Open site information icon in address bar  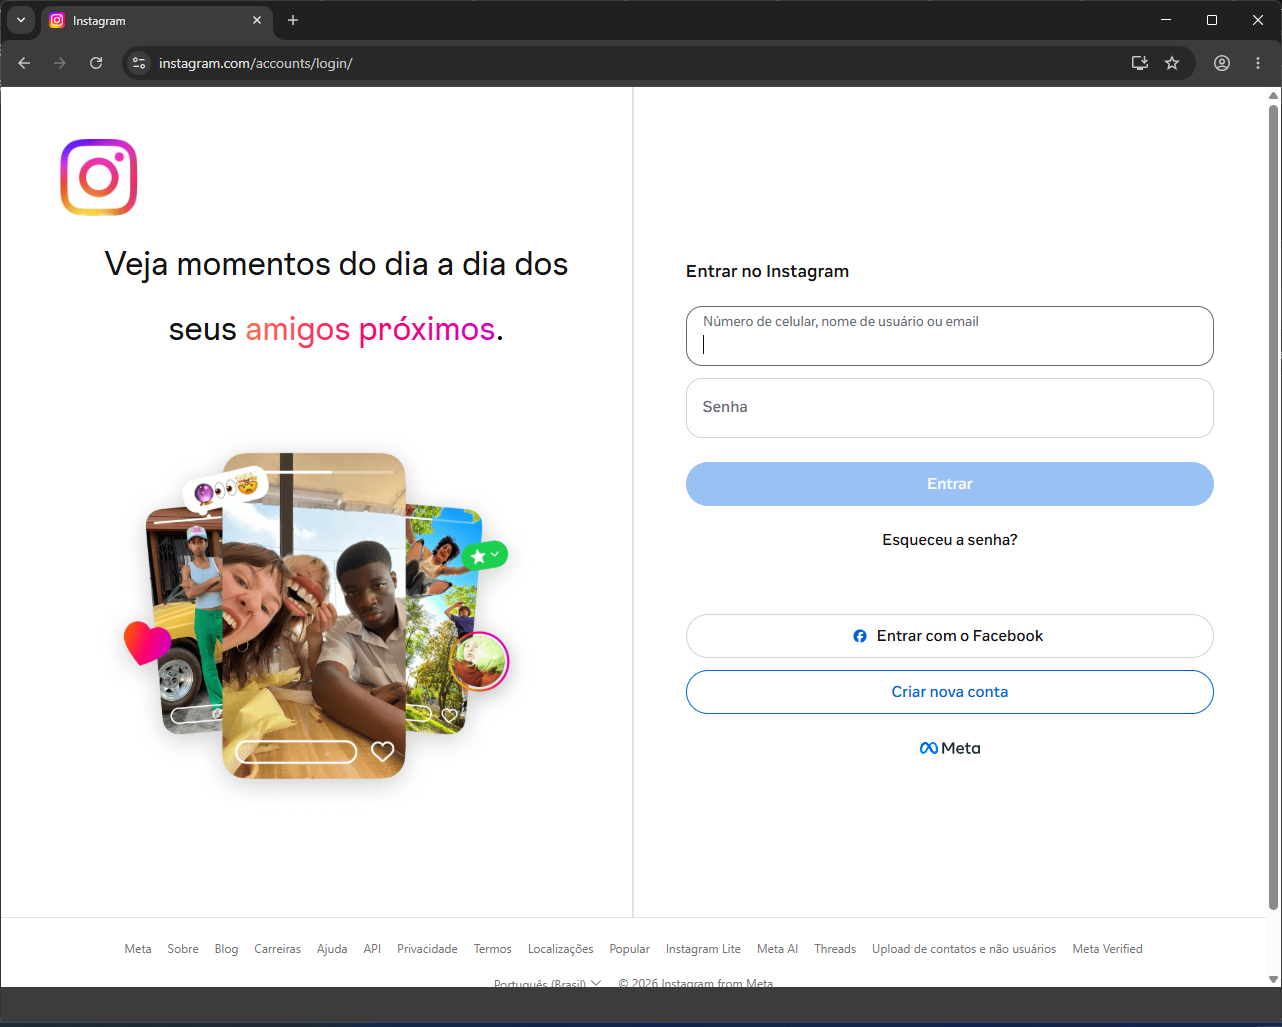tap(139, 63)
